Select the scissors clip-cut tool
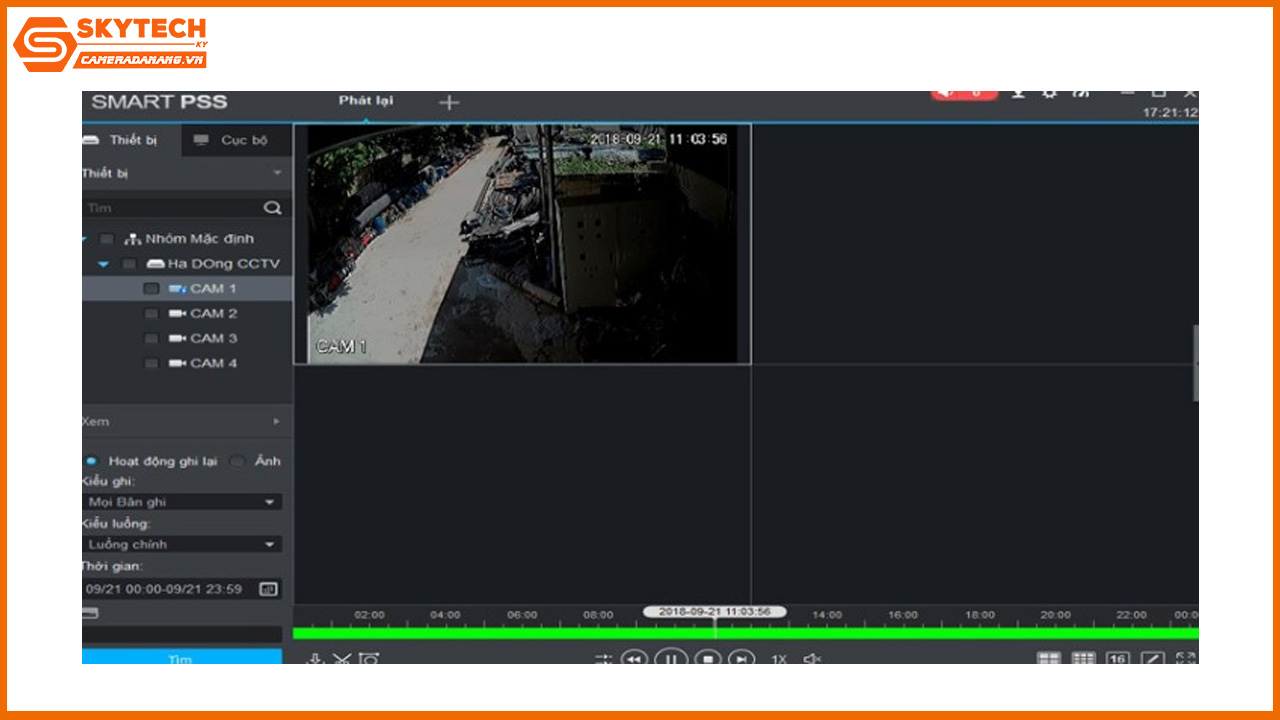This screenshot has width=1280, height=720. click(343, 658)
